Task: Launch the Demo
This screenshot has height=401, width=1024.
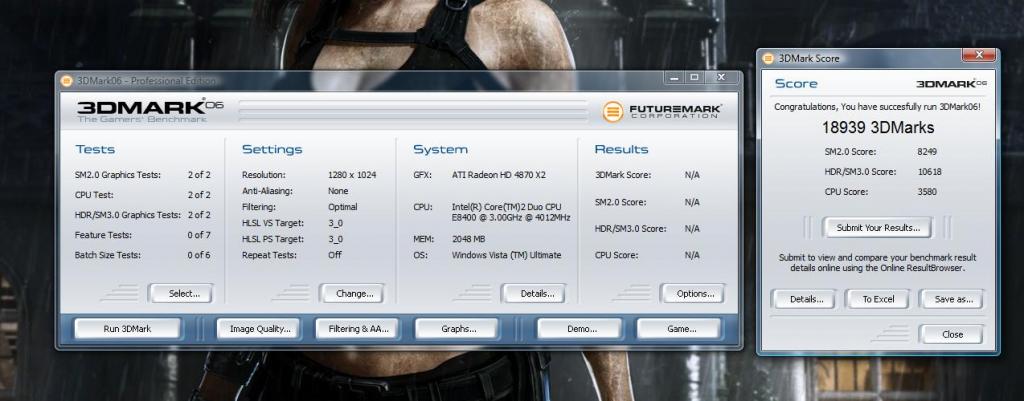Action: click(x=579, y=329)
